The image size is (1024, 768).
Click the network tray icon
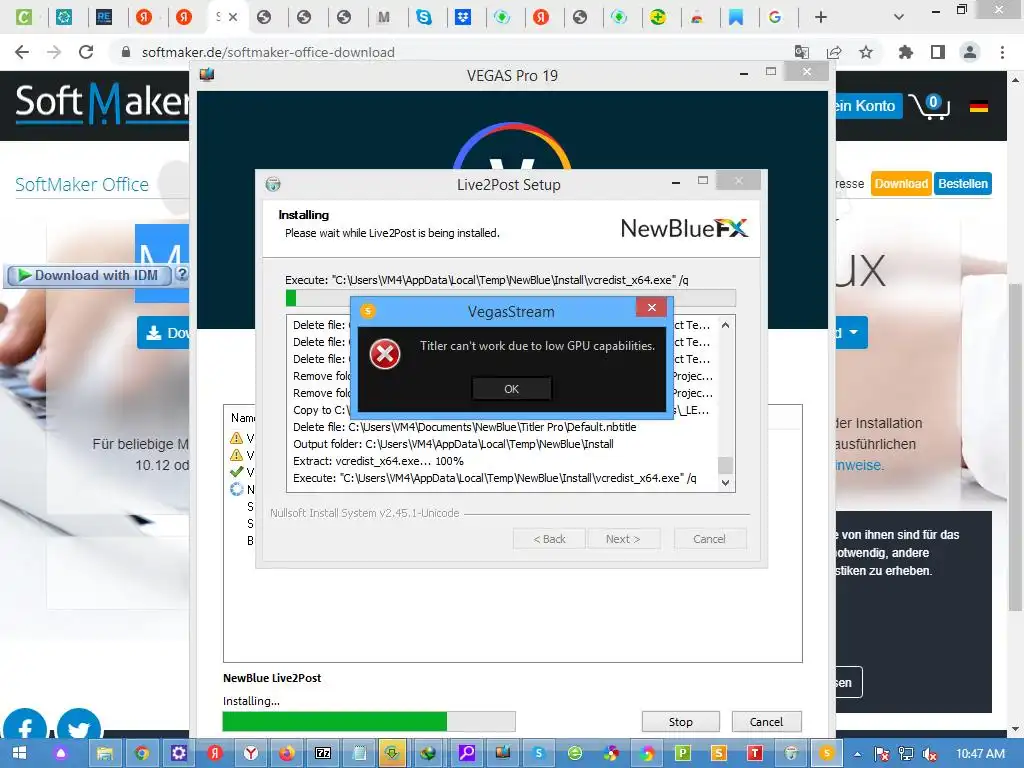point(906,754)
